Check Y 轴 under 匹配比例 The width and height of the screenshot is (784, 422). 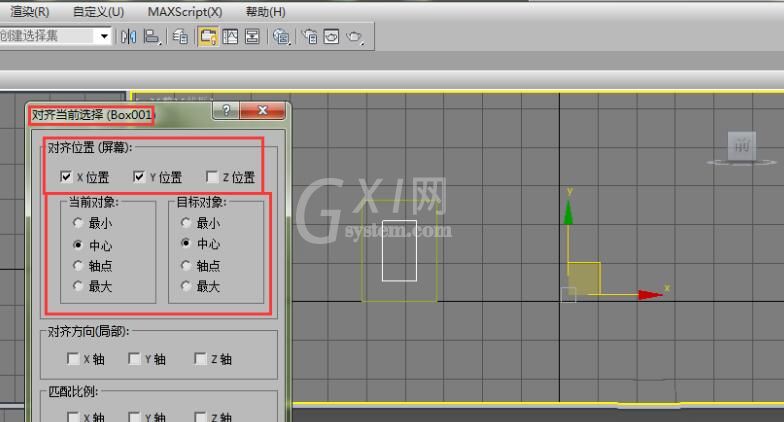134,416
